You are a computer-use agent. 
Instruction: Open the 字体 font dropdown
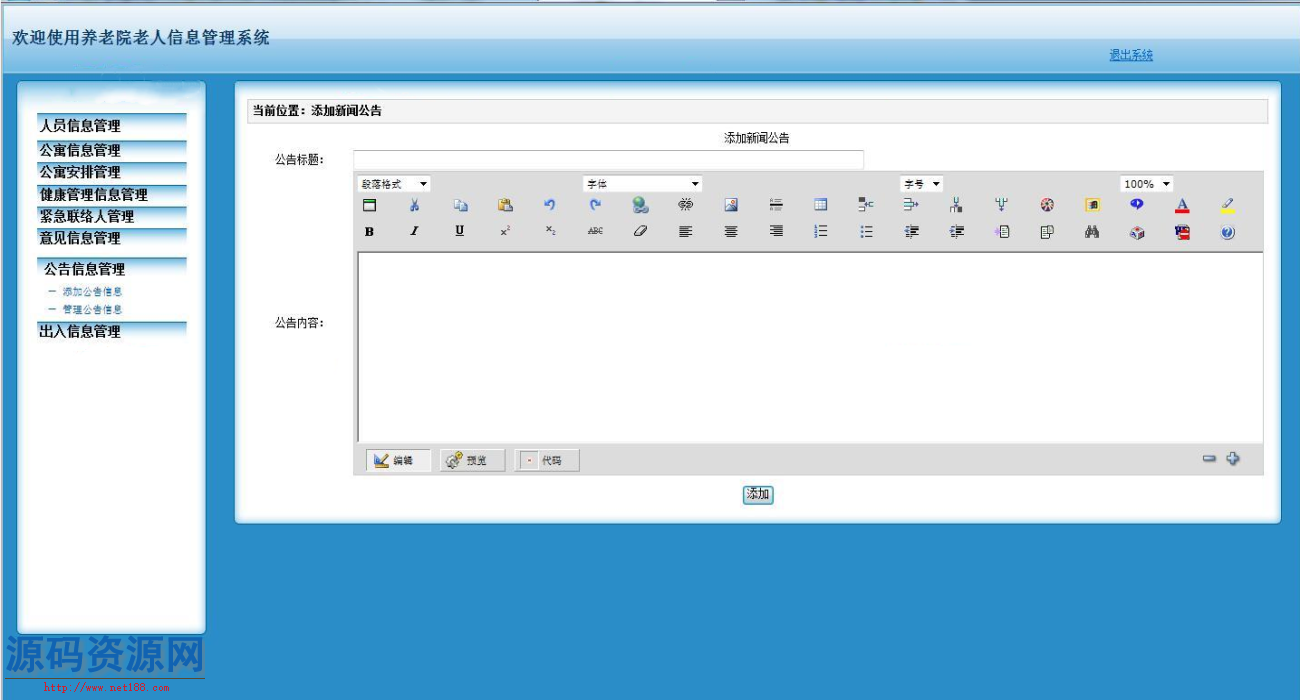click(x=642, y=184)
